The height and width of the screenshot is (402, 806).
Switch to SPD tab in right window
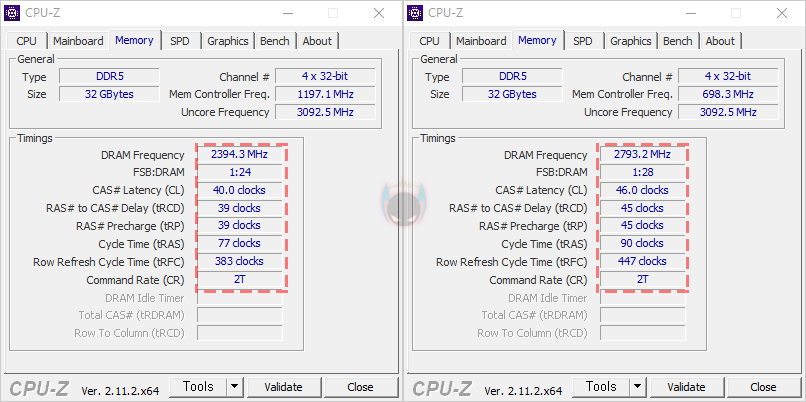tap(583, 41)
